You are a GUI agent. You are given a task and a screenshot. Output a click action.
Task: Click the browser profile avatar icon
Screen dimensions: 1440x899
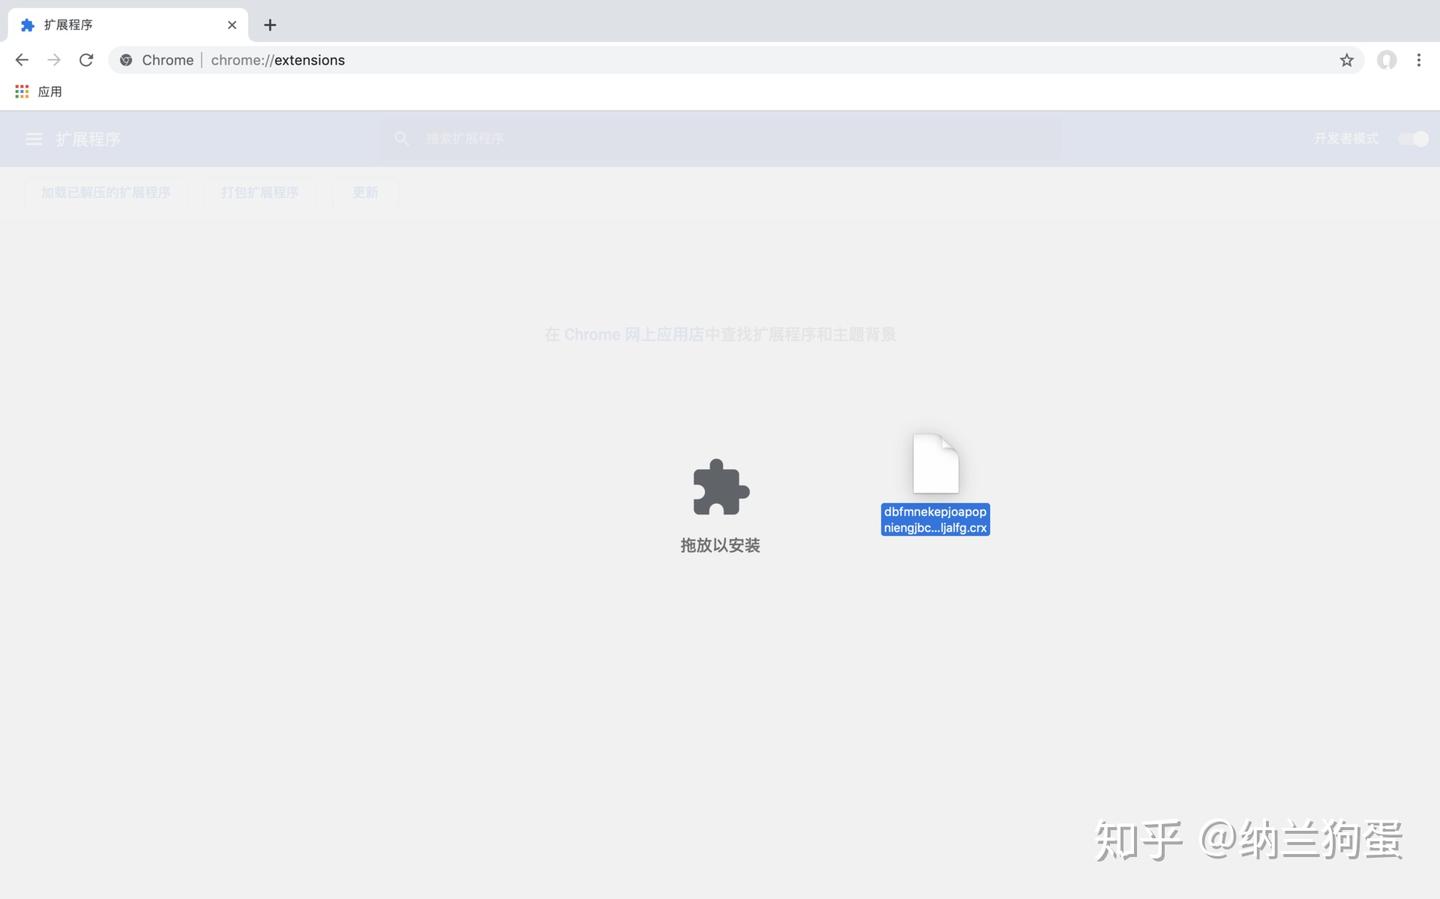click(x=1386, y=59)
